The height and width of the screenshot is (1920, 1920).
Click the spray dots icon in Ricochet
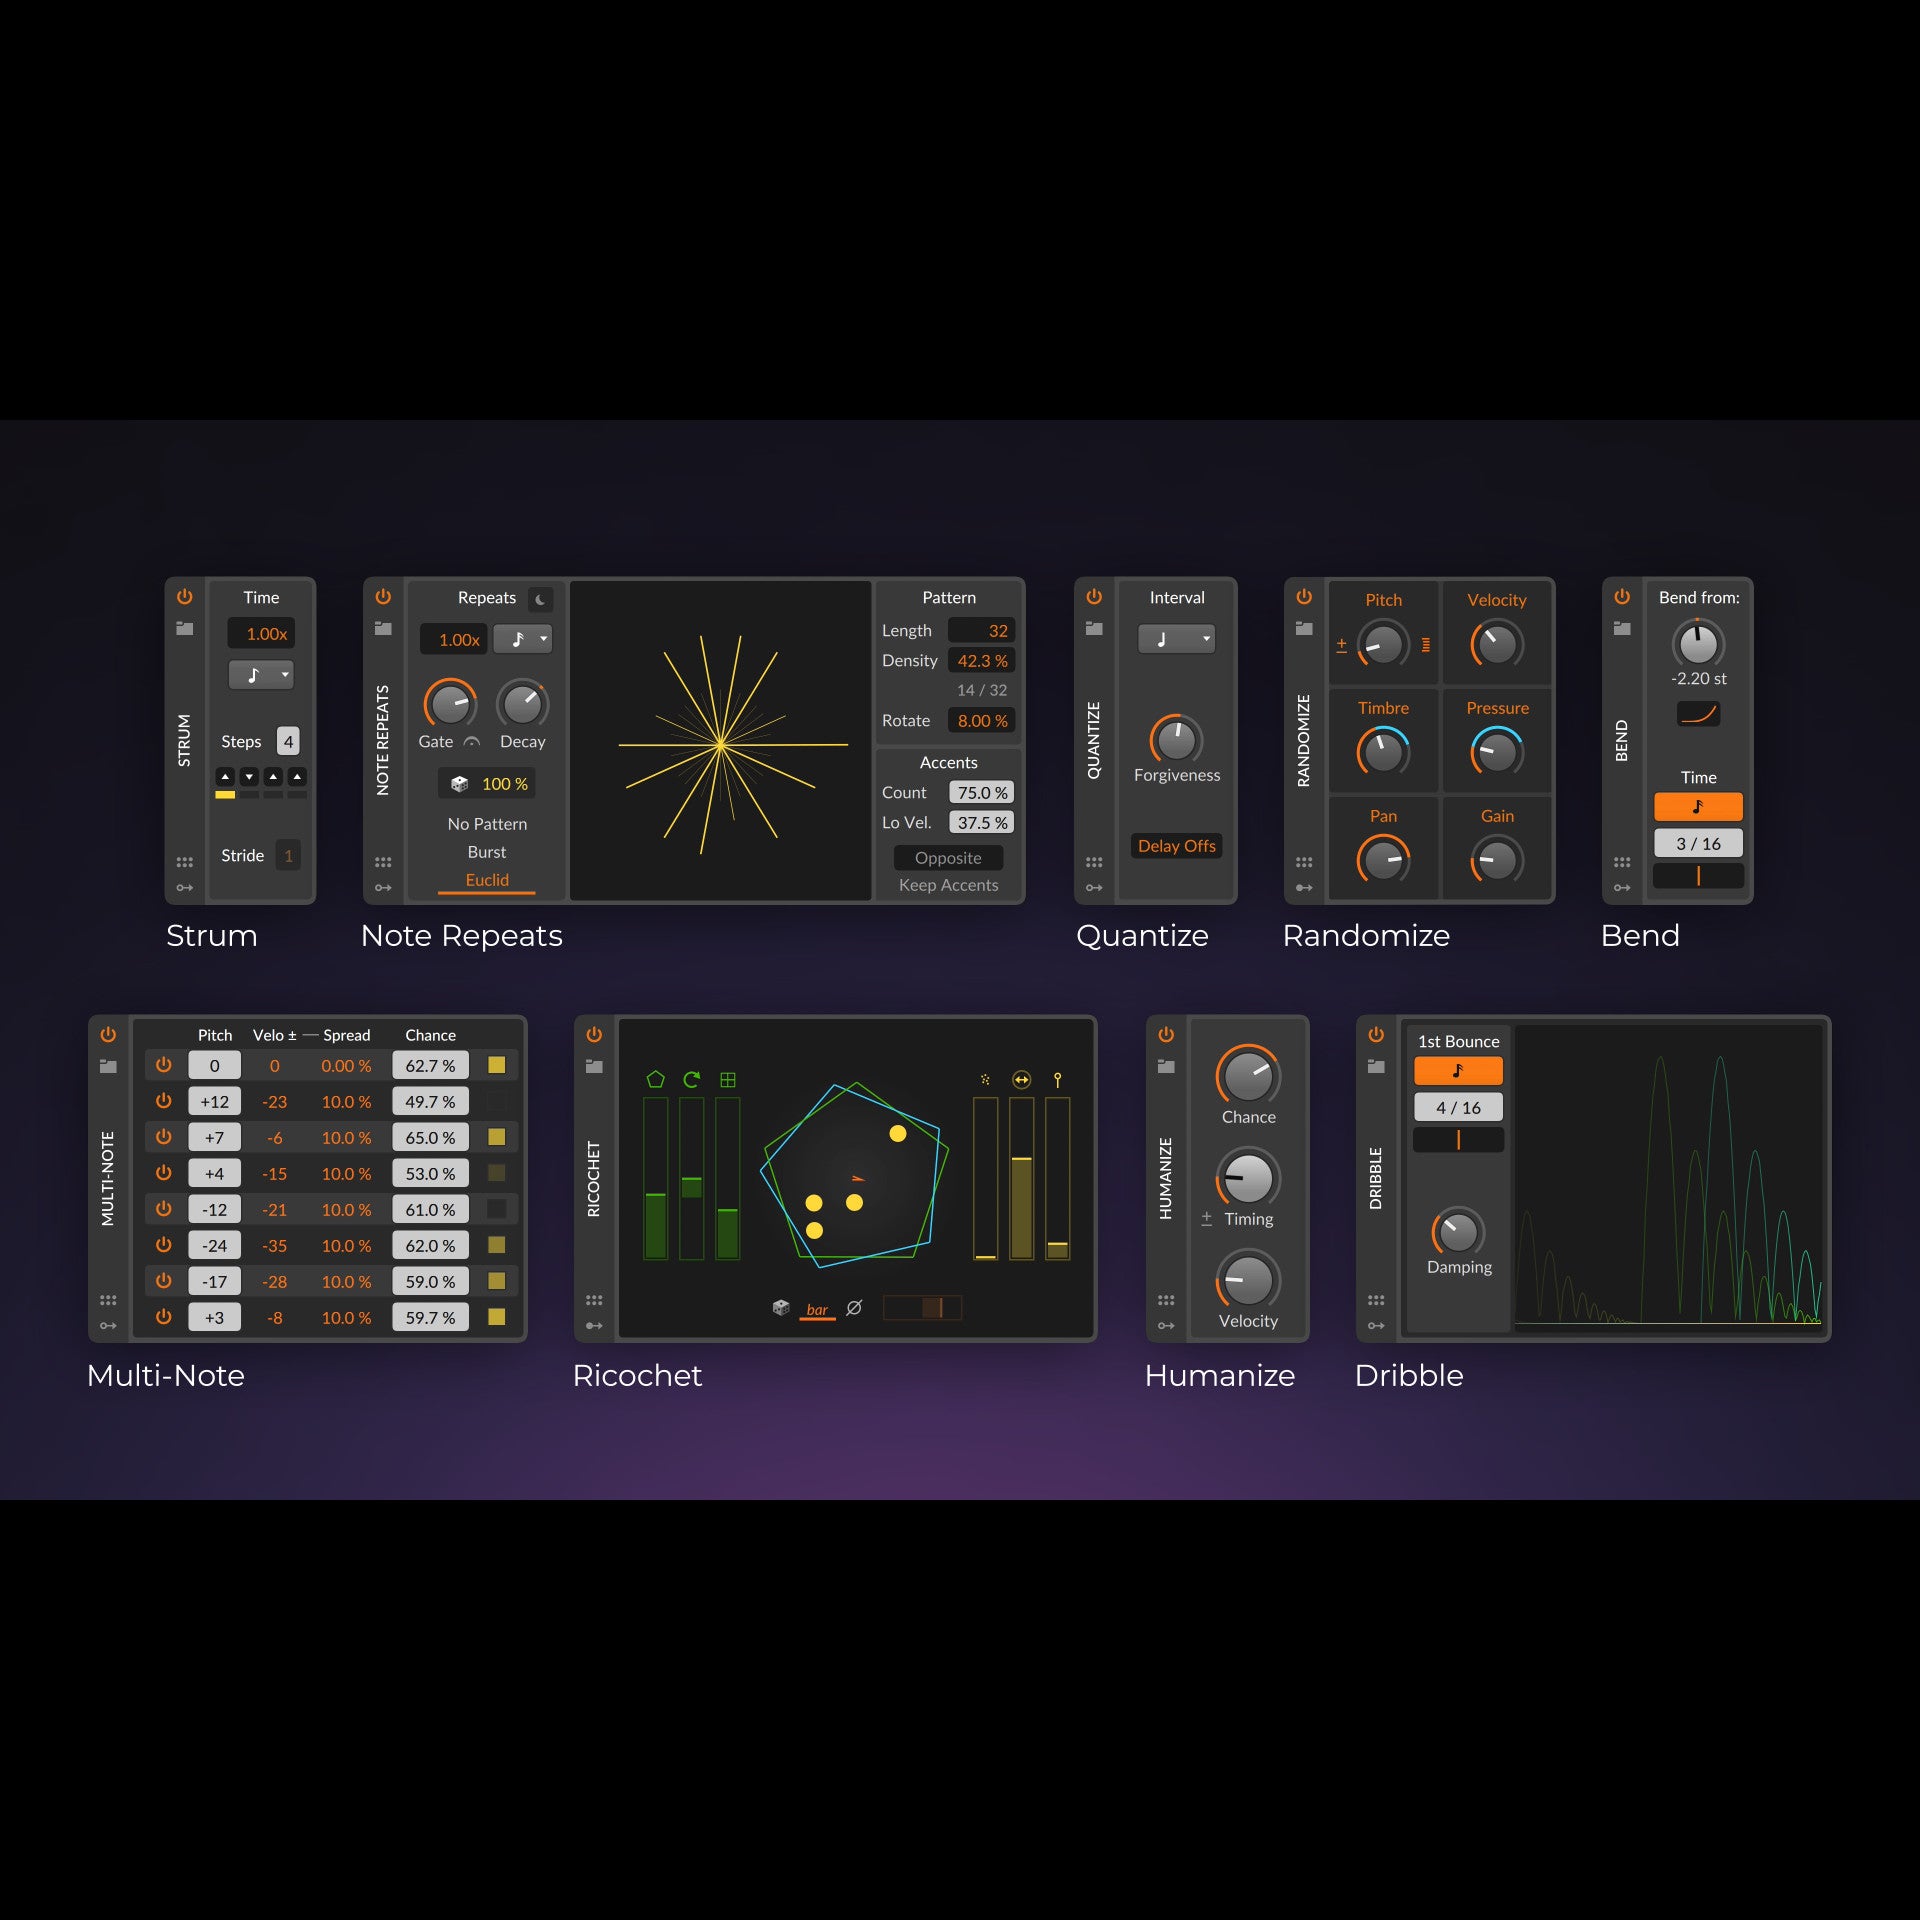[985, 1080]
